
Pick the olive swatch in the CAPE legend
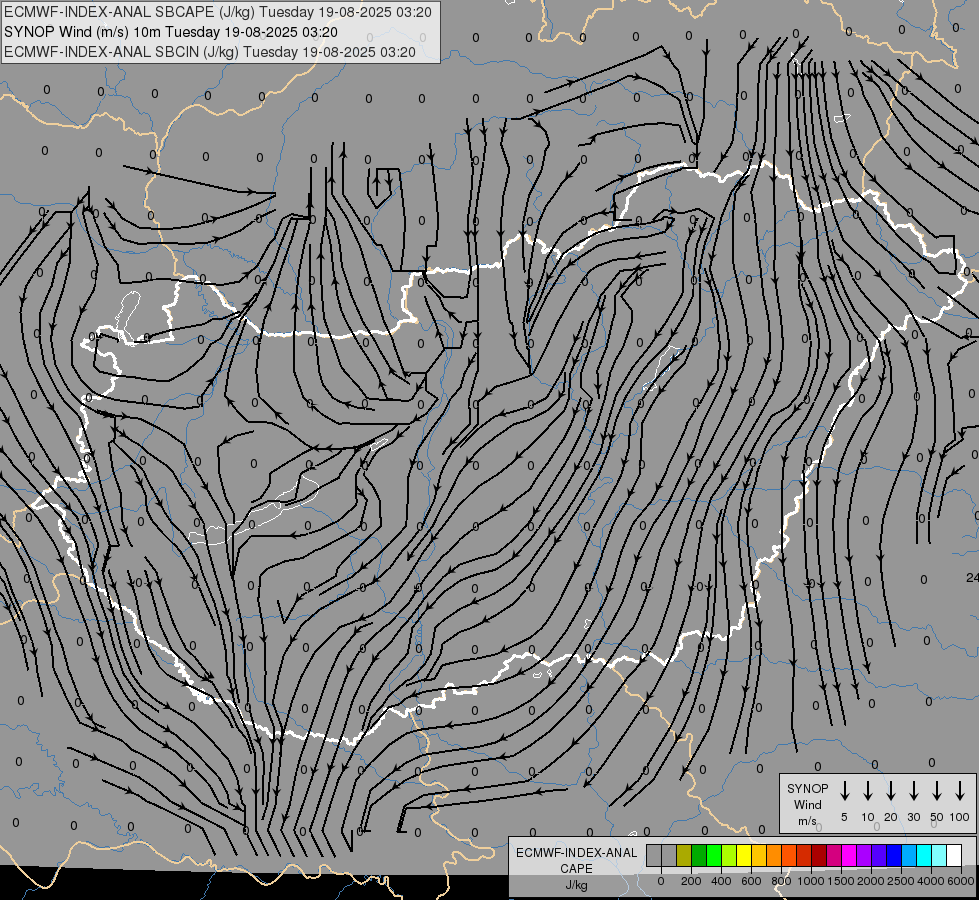pyautogui.click(x=684, y=855)
